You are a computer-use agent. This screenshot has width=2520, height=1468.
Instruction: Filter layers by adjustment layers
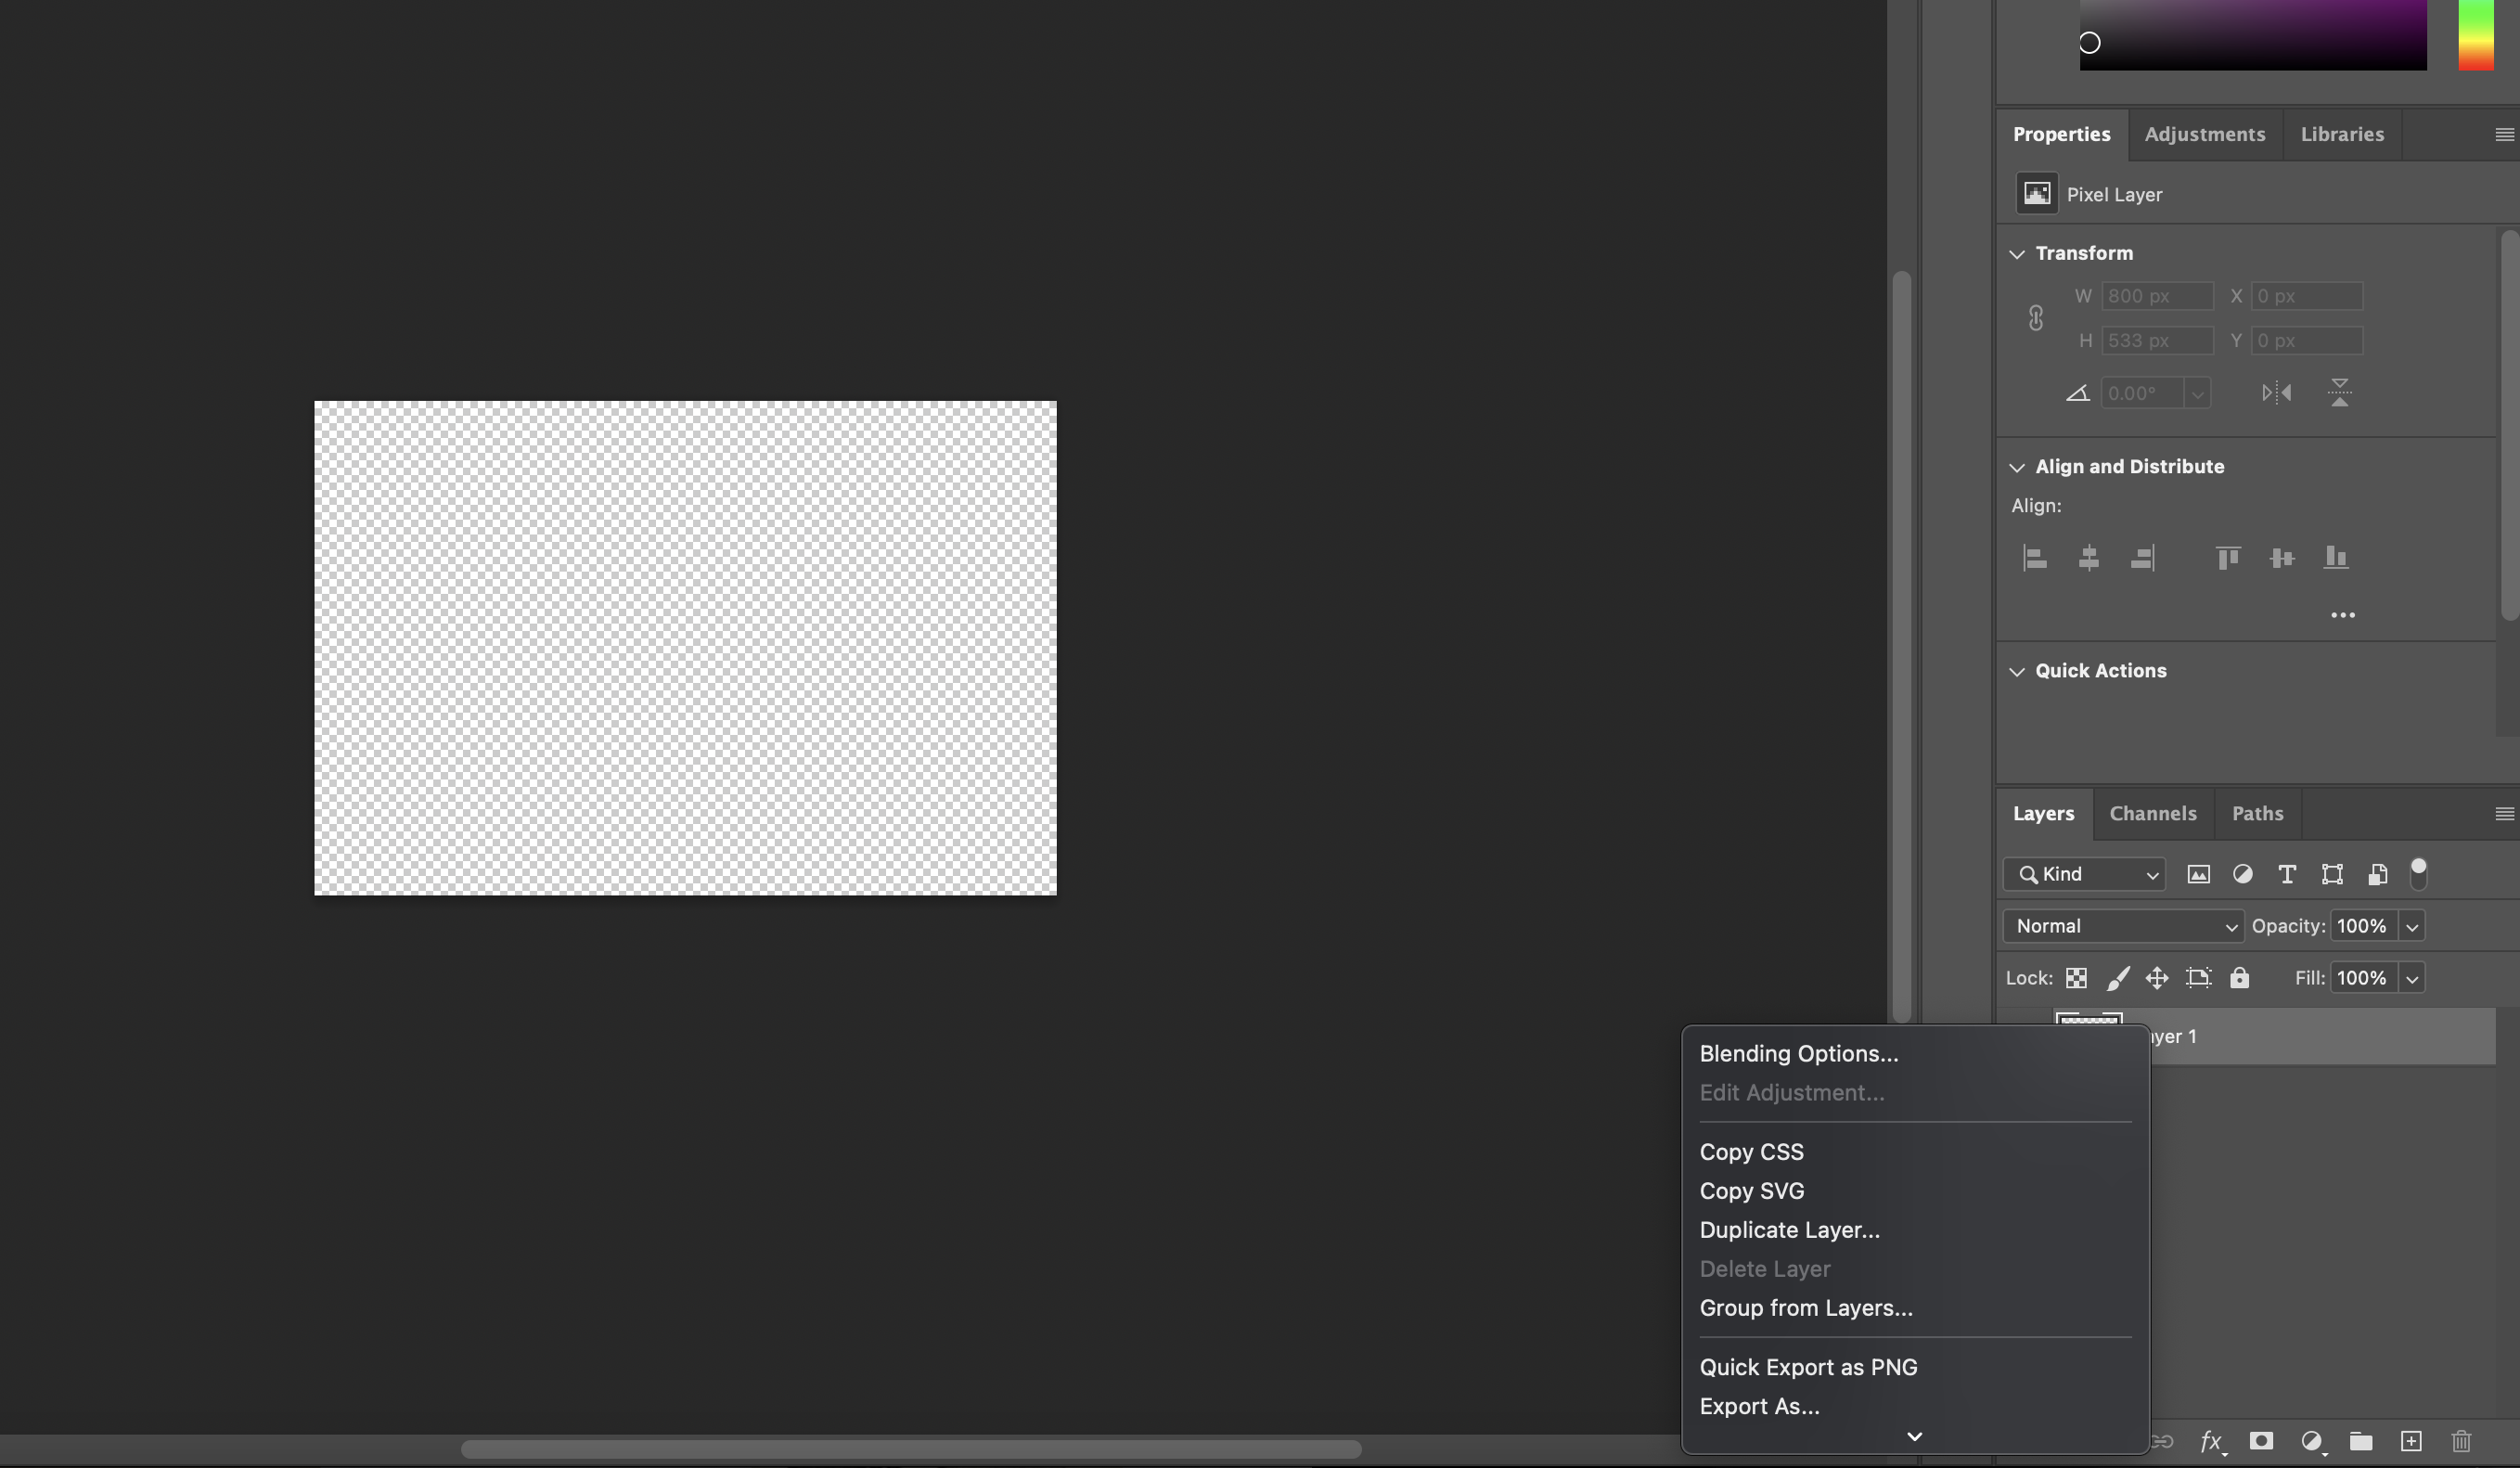[x=2243, y=874]
